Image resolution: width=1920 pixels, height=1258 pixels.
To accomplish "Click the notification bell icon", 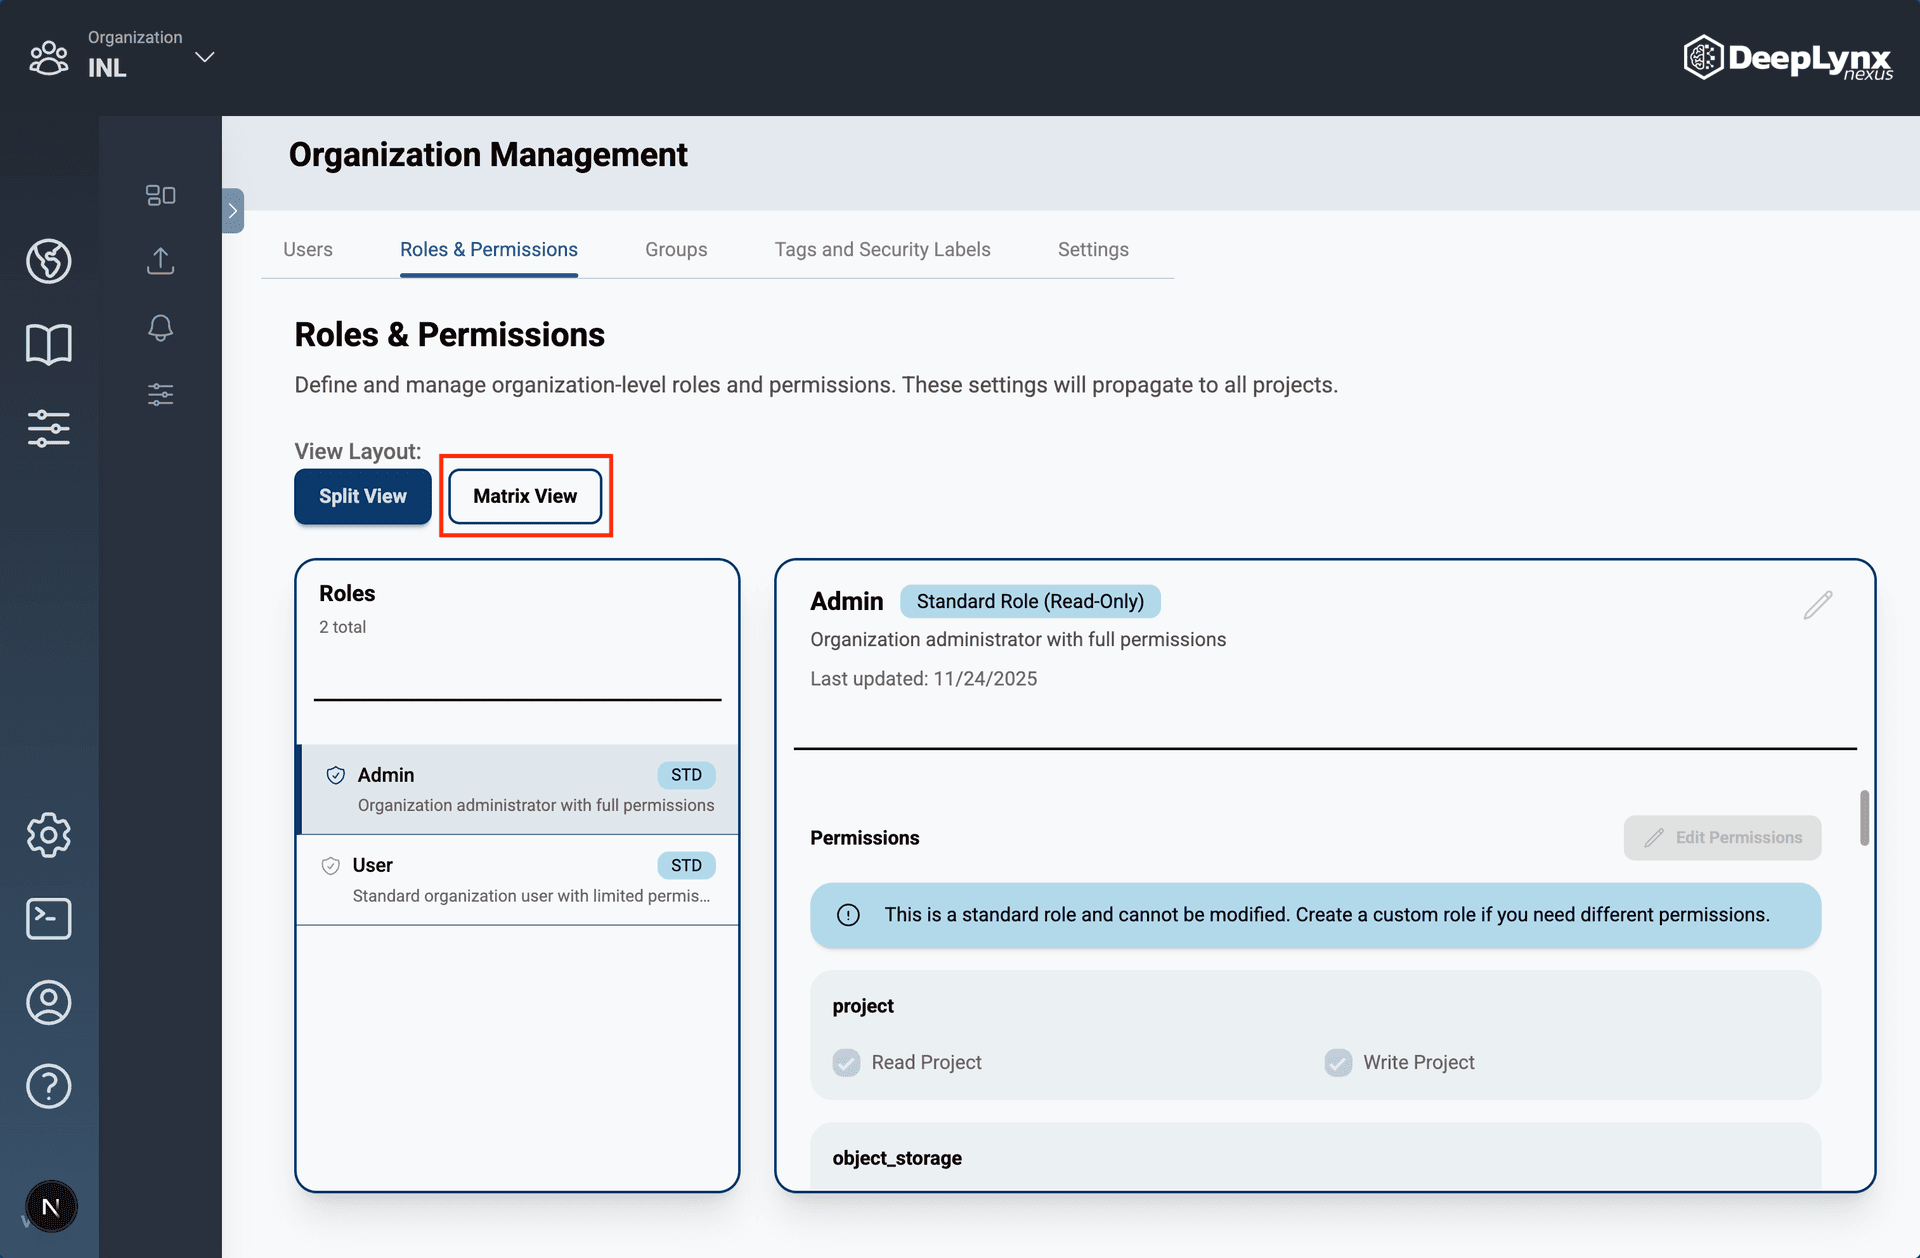I will [x=160, y=328].
